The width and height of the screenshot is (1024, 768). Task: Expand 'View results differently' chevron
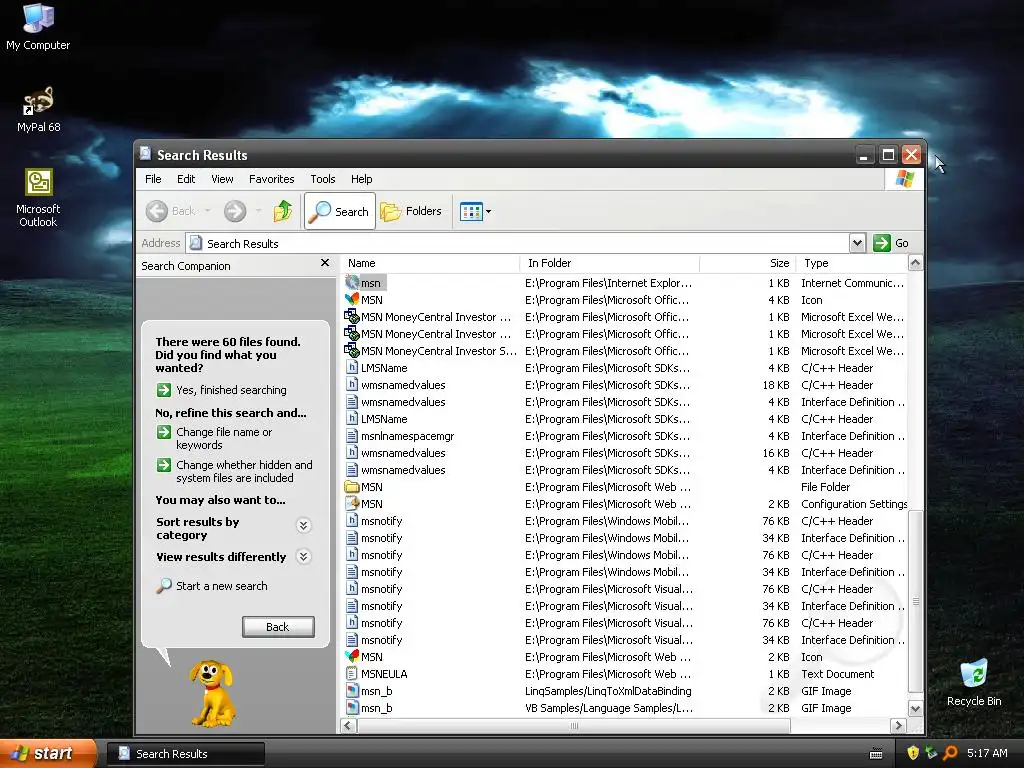(303, 556)
